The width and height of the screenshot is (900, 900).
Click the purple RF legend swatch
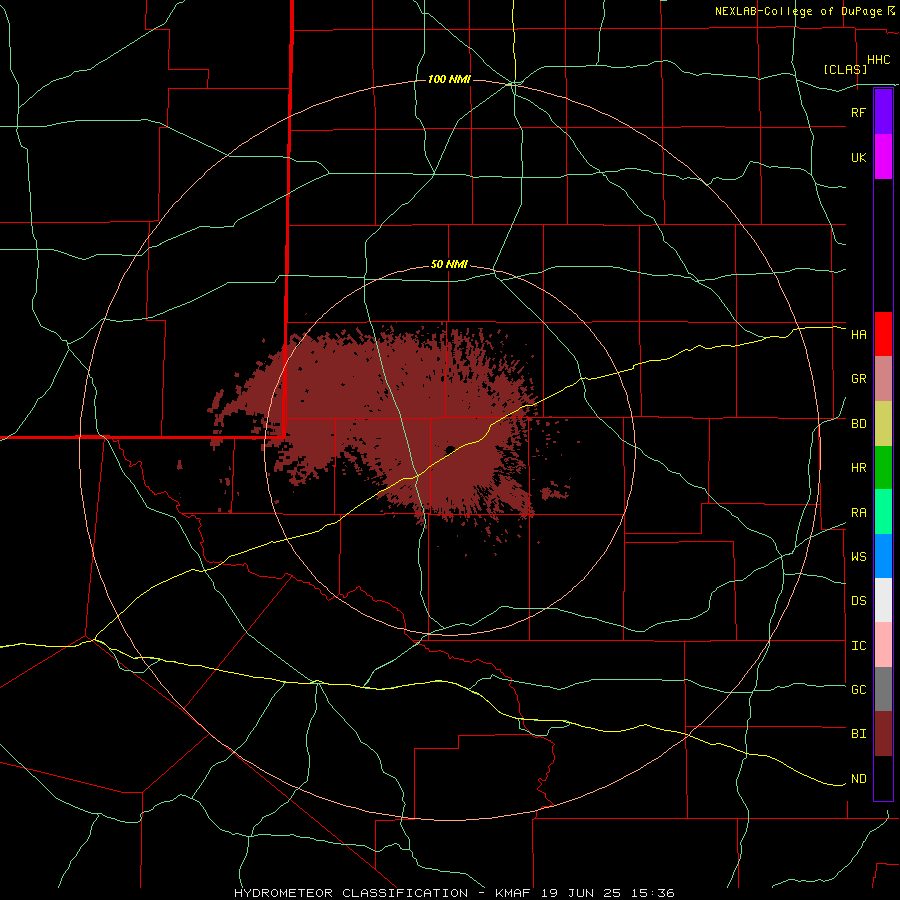point(883,112)
